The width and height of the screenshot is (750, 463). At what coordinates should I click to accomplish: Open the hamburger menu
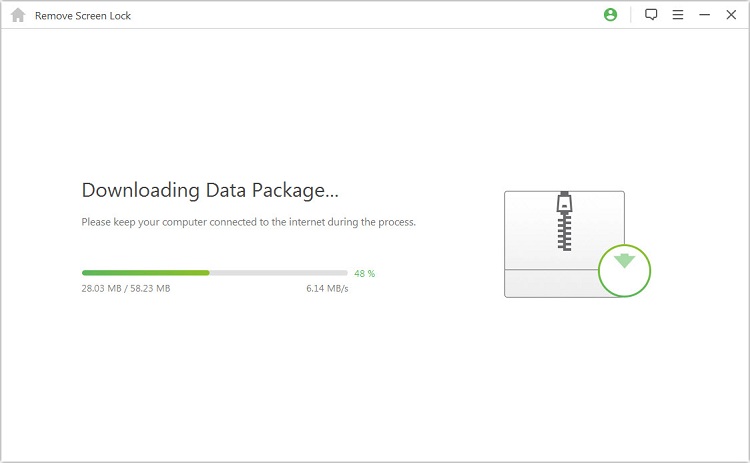tap(678, 15)
